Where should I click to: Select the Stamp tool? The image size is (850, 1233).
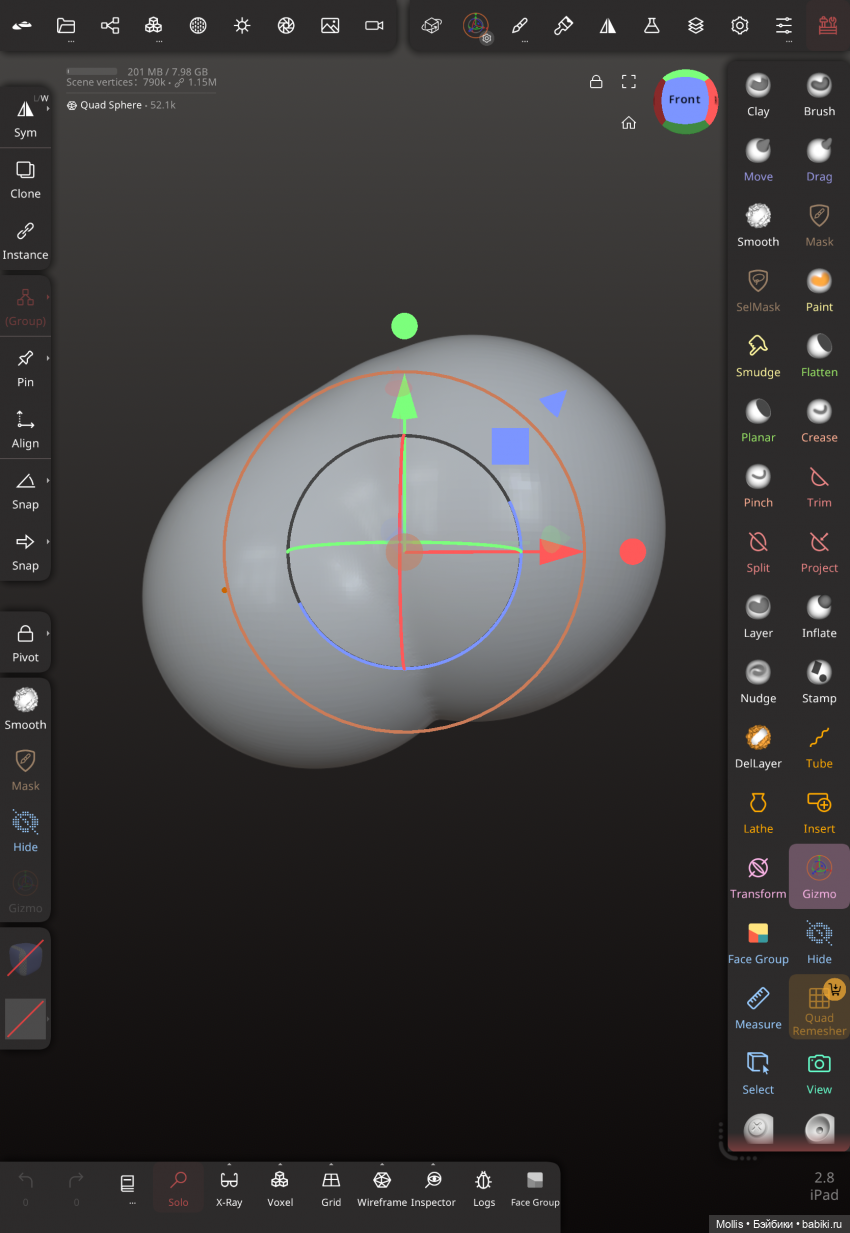tap(819, 682)
